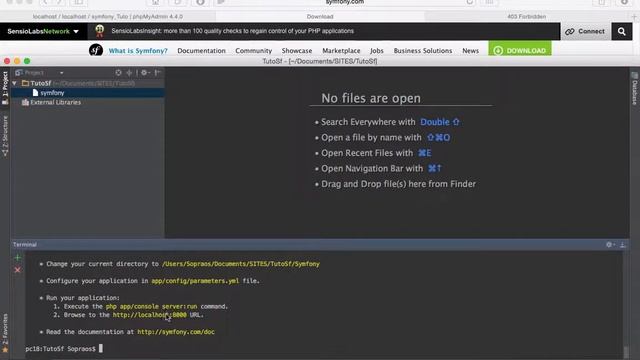Screen dimensions: 640x360
Task: Click the green DOWNLOAD button
Action: click(x=520, y=50)
